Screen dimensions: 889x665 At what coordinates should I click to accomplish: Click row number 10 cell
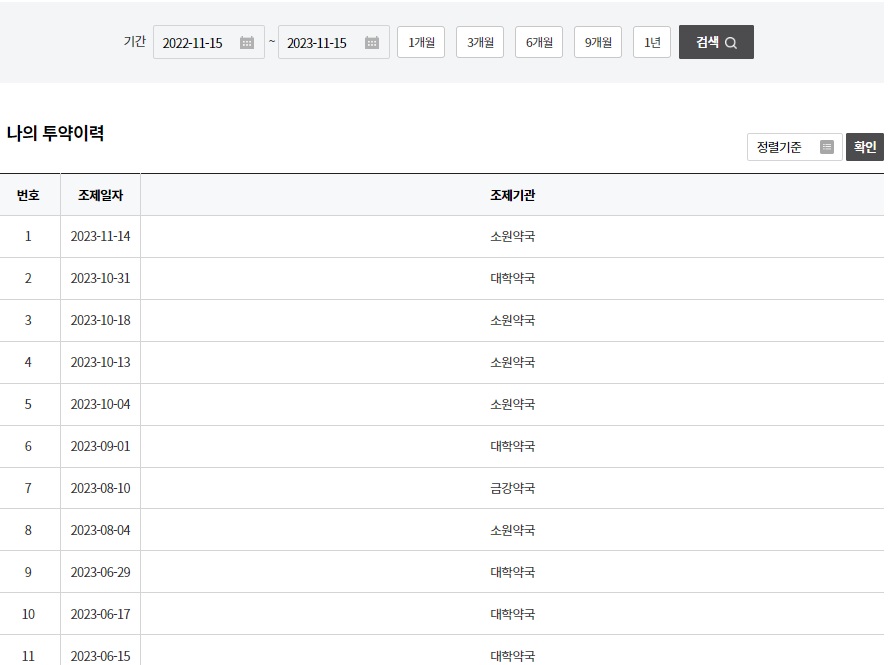click(x=28, y=614)
